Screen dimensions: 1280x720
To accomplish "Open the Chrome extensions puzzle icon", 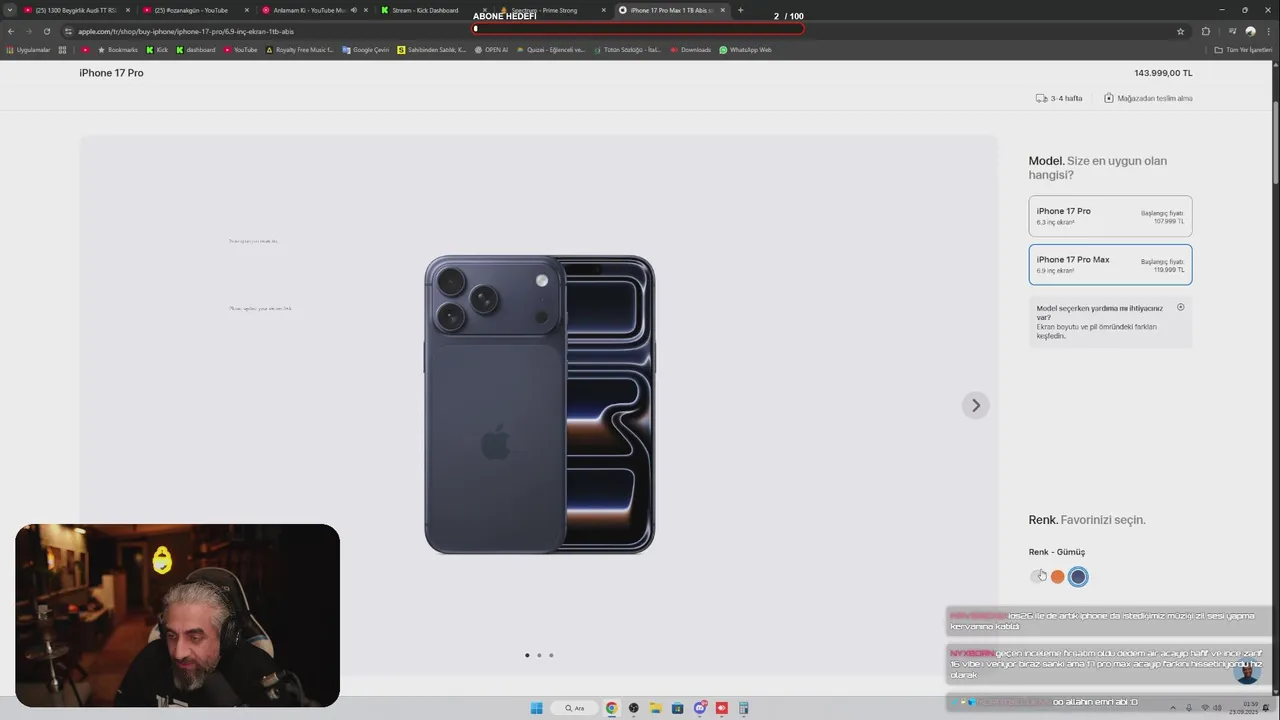I will (1205, 31).
